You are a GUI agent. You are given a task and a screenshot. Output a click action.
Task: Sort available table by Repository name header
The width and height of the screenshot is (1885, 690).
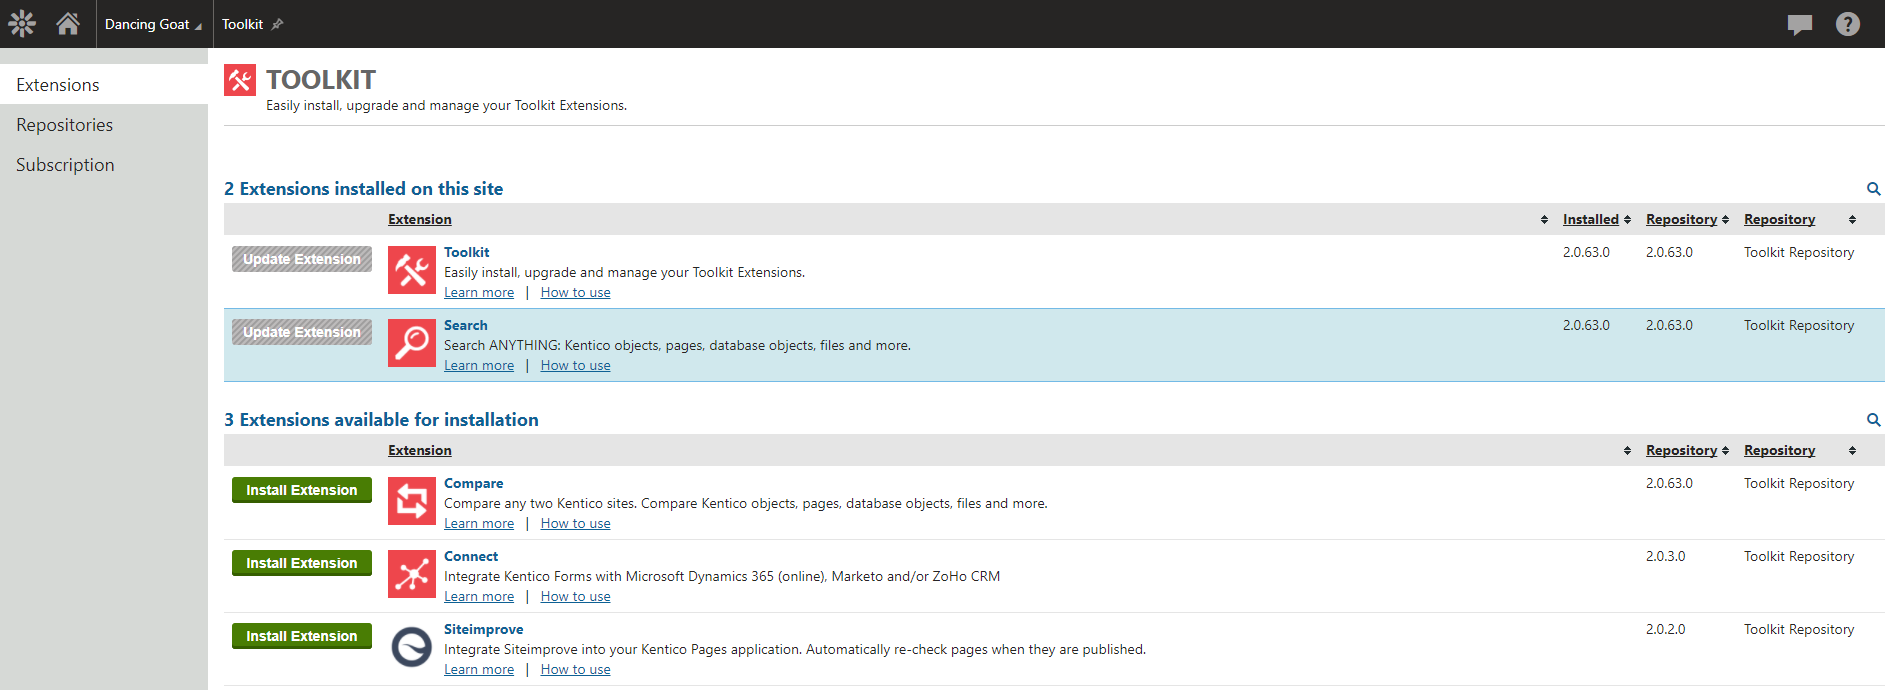coord(1779,450)
